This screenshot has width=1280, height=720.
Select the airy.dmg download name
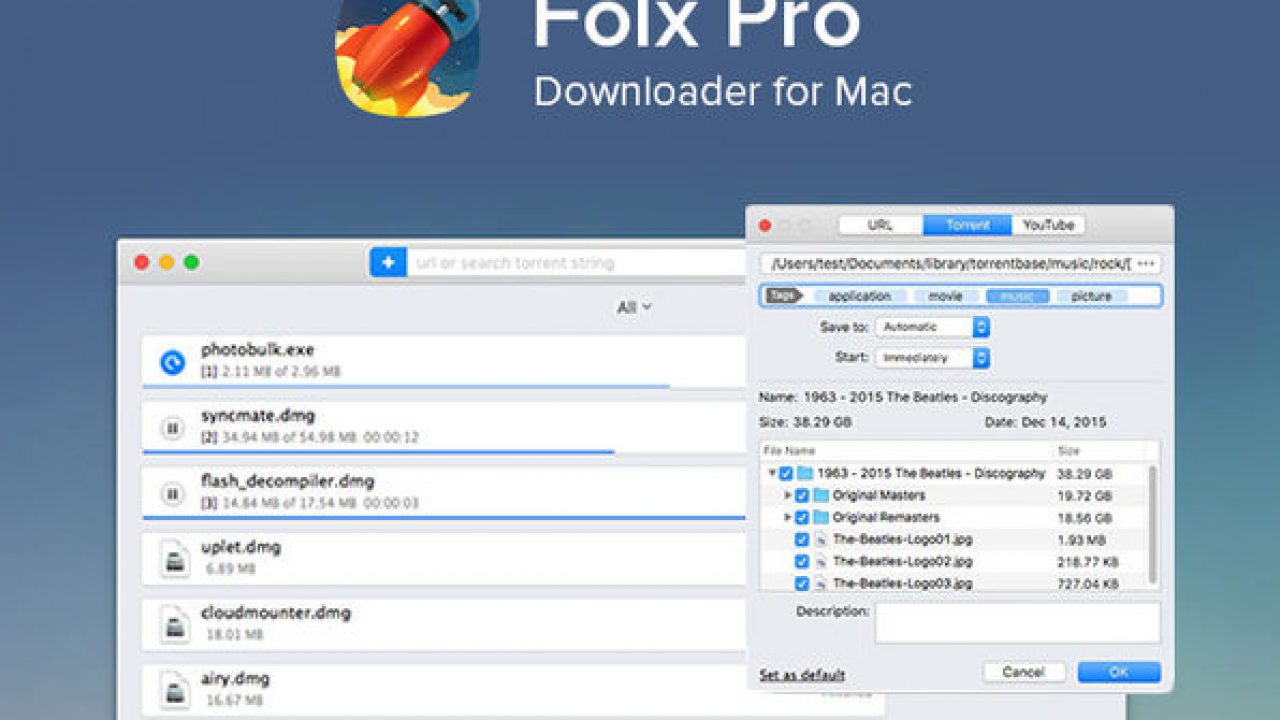pos(235,679)
